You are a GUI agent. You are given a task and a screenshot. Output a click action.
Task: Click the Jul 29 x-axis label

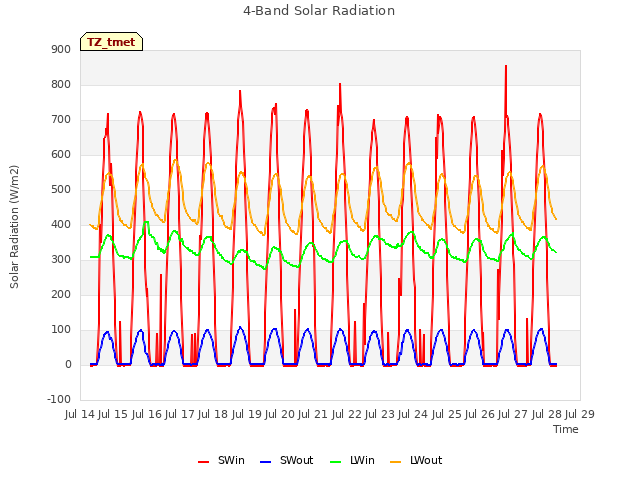click(x=580, y=414)
